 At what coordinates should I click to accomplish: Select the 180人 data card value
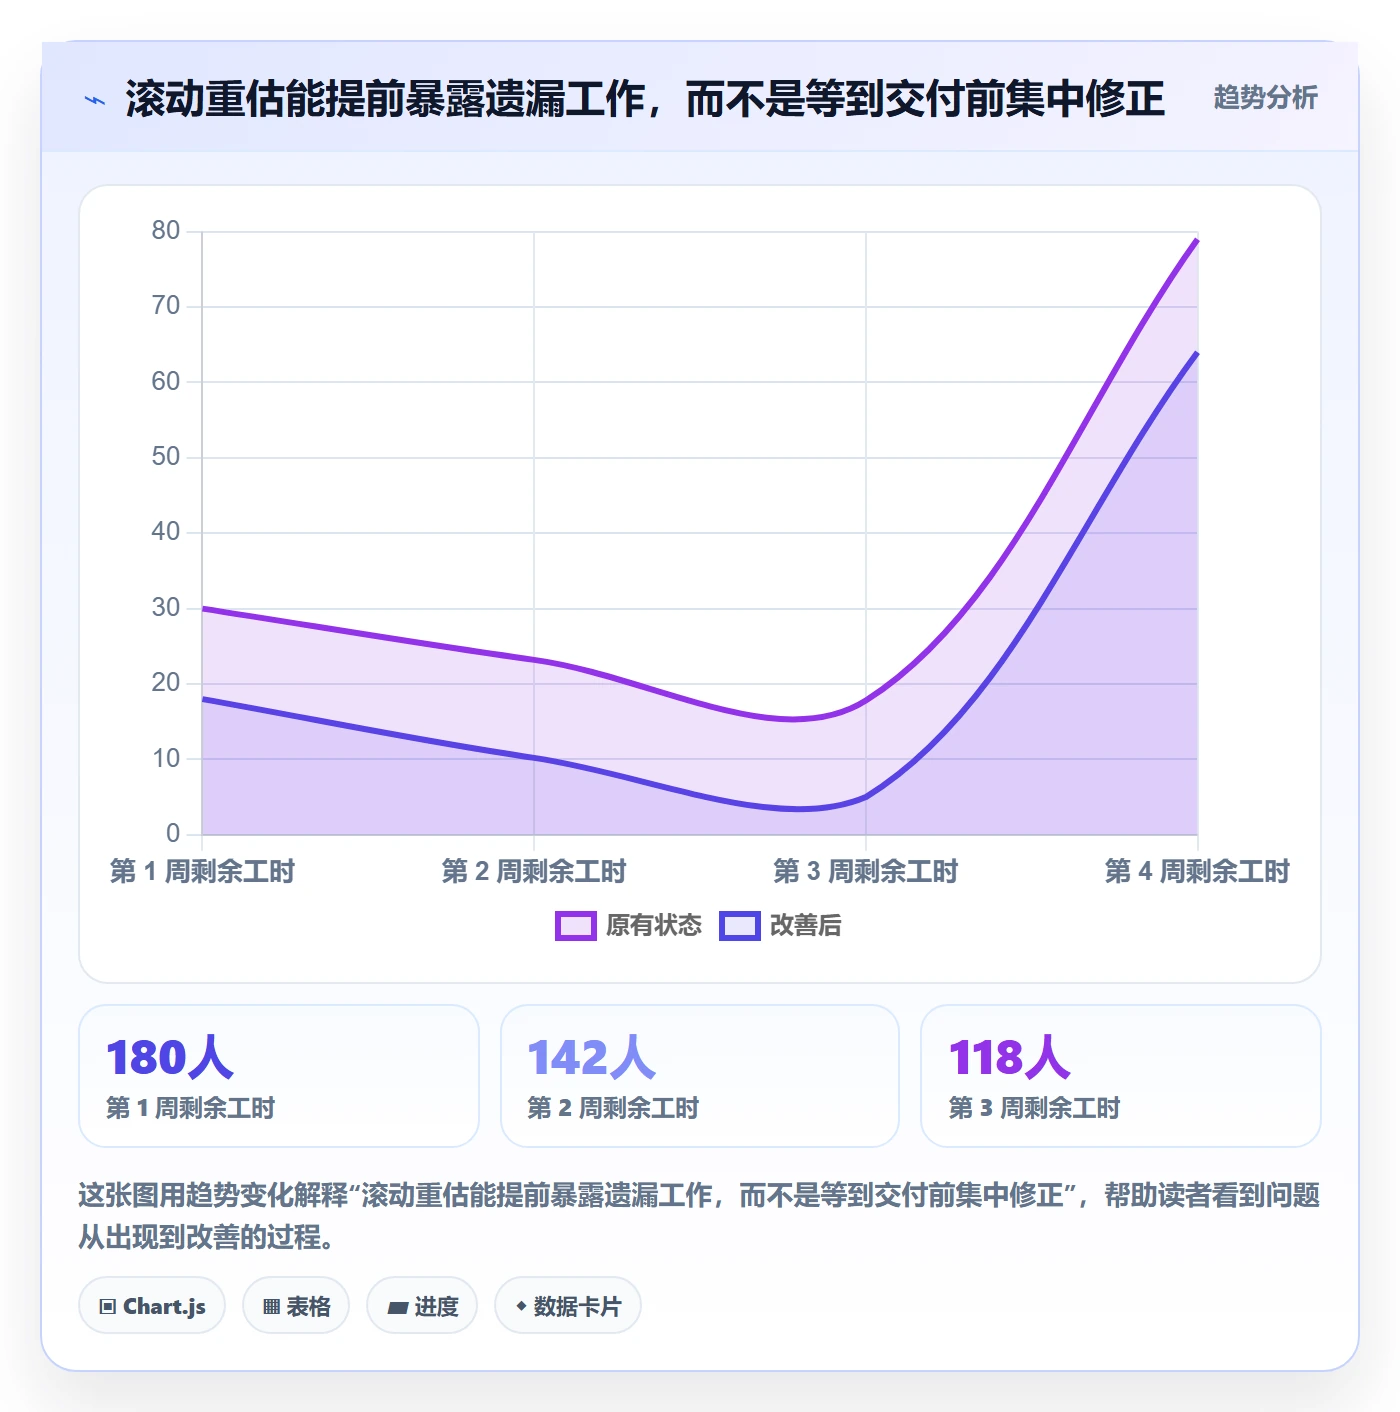pyautogui.click(x=169, y=1058)
